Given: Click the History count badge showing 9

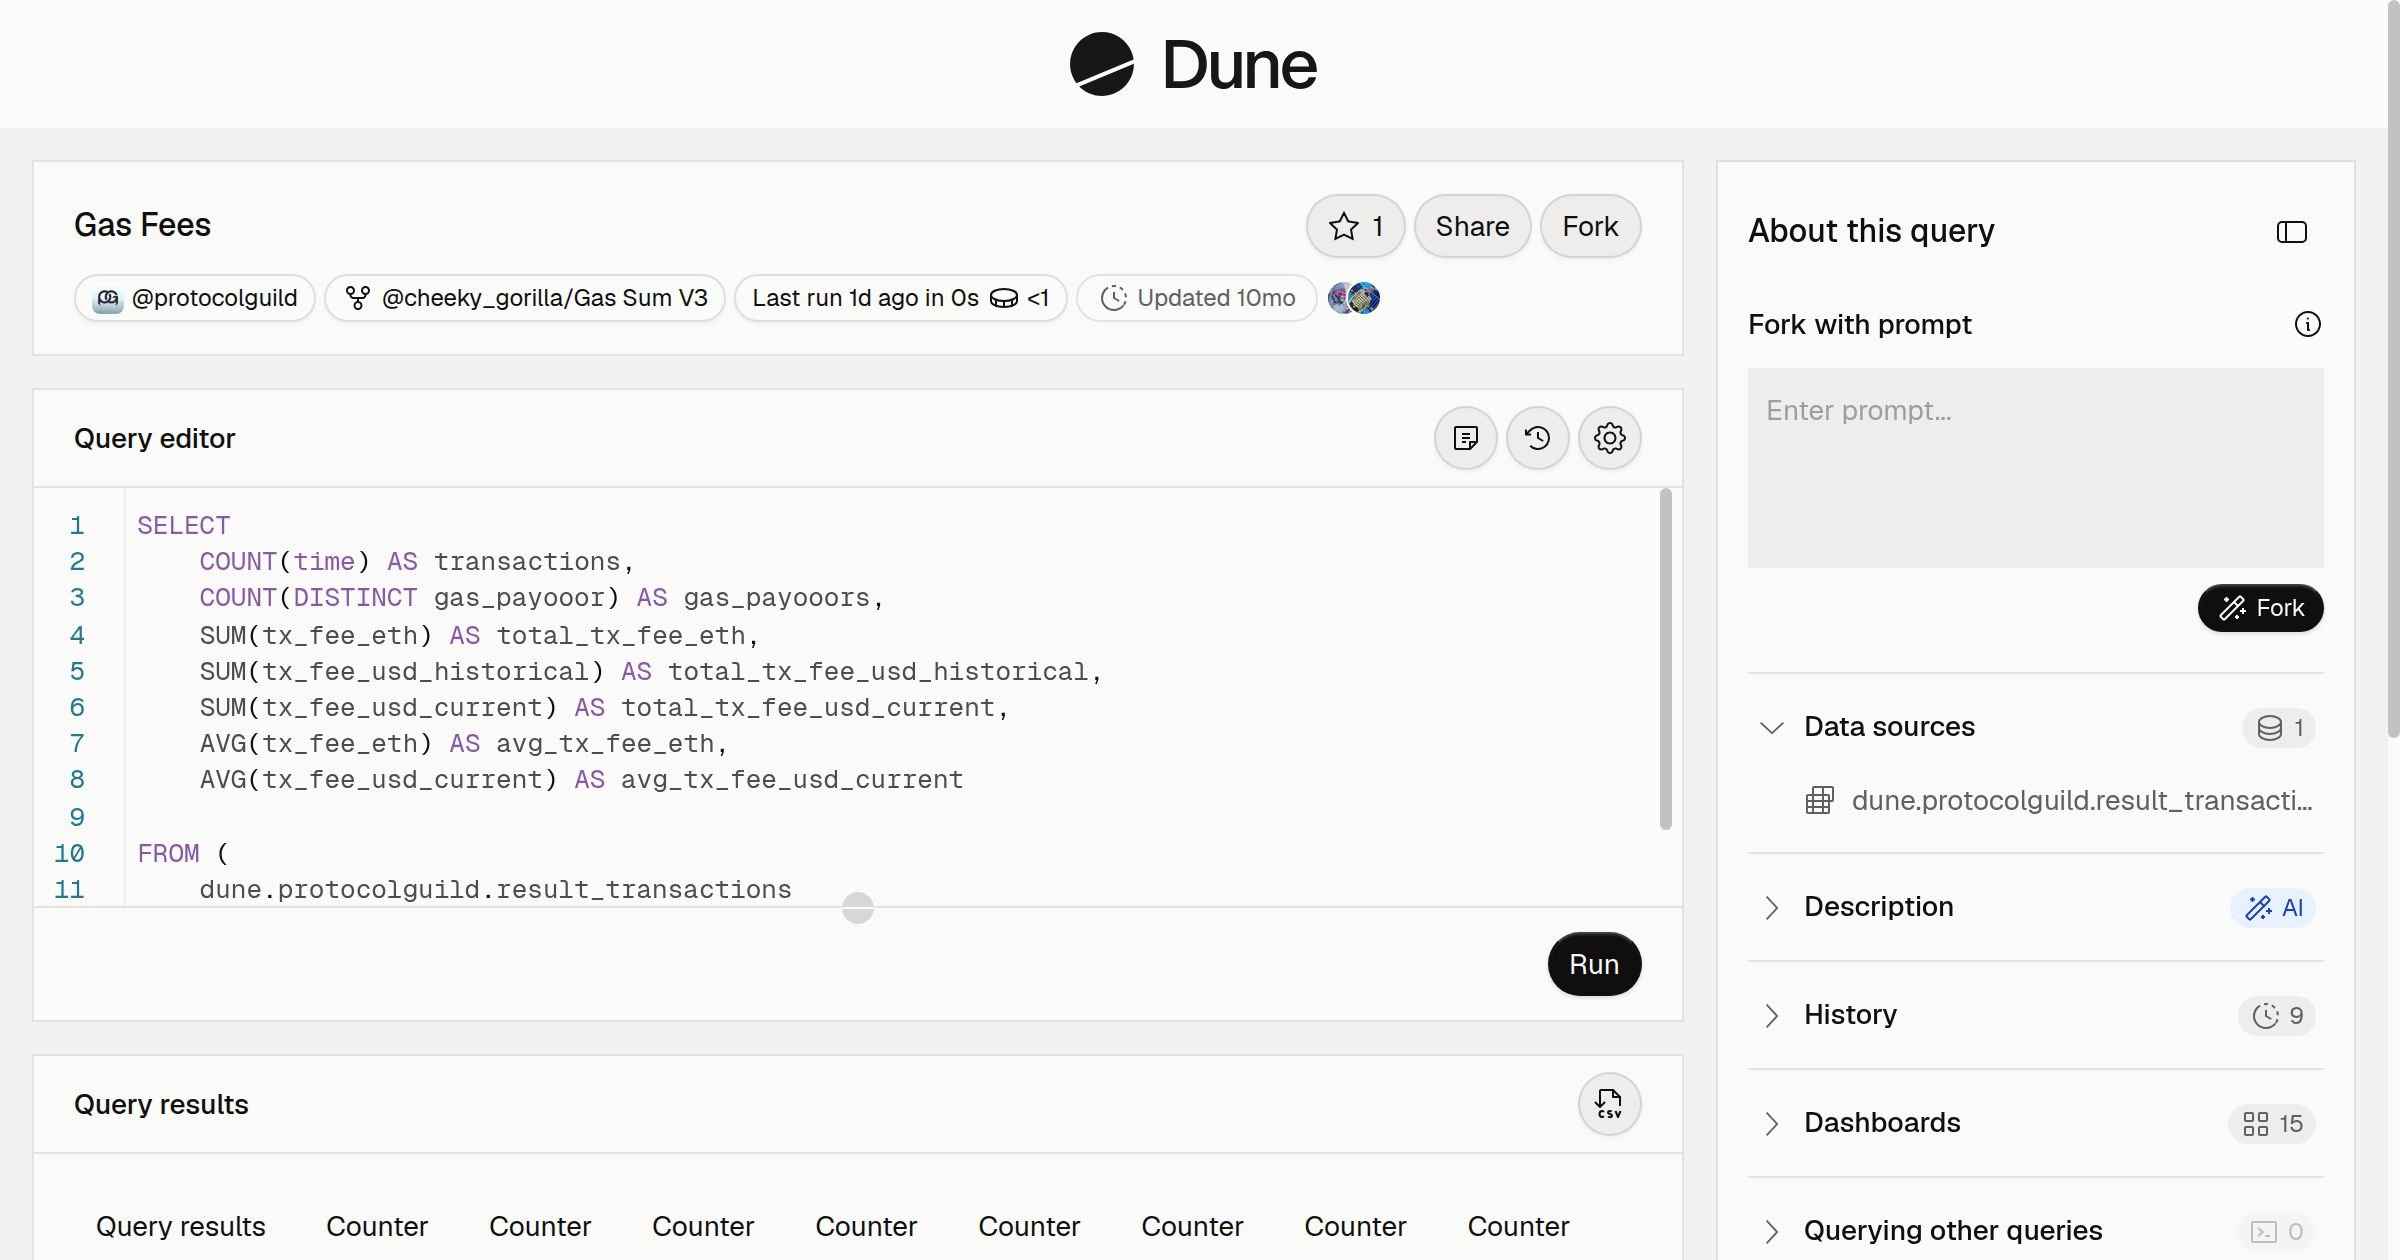Looking at the screenshot, I should click(x=2277, y=1015).
